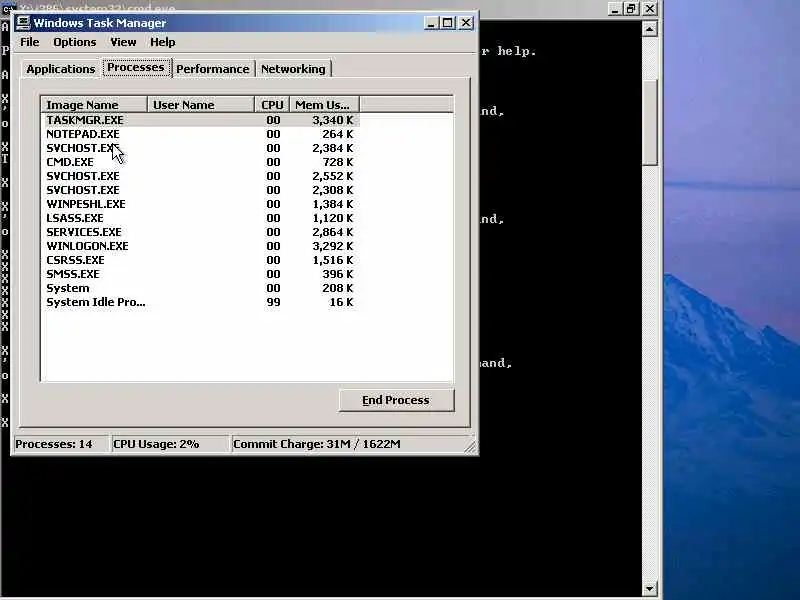The height and width of the screenshot is (600, 800).
Task: Click the 16 K memory value
Action: pyautogui.click(x=341, y=302)
